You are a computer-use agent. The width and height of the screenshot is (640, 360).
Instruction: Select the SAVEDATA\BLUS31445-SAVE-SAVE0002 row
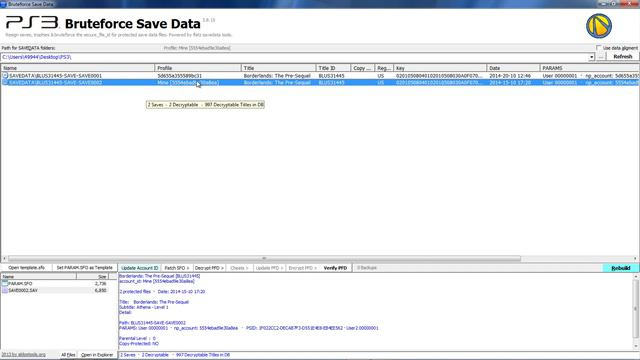click(320, 82)
